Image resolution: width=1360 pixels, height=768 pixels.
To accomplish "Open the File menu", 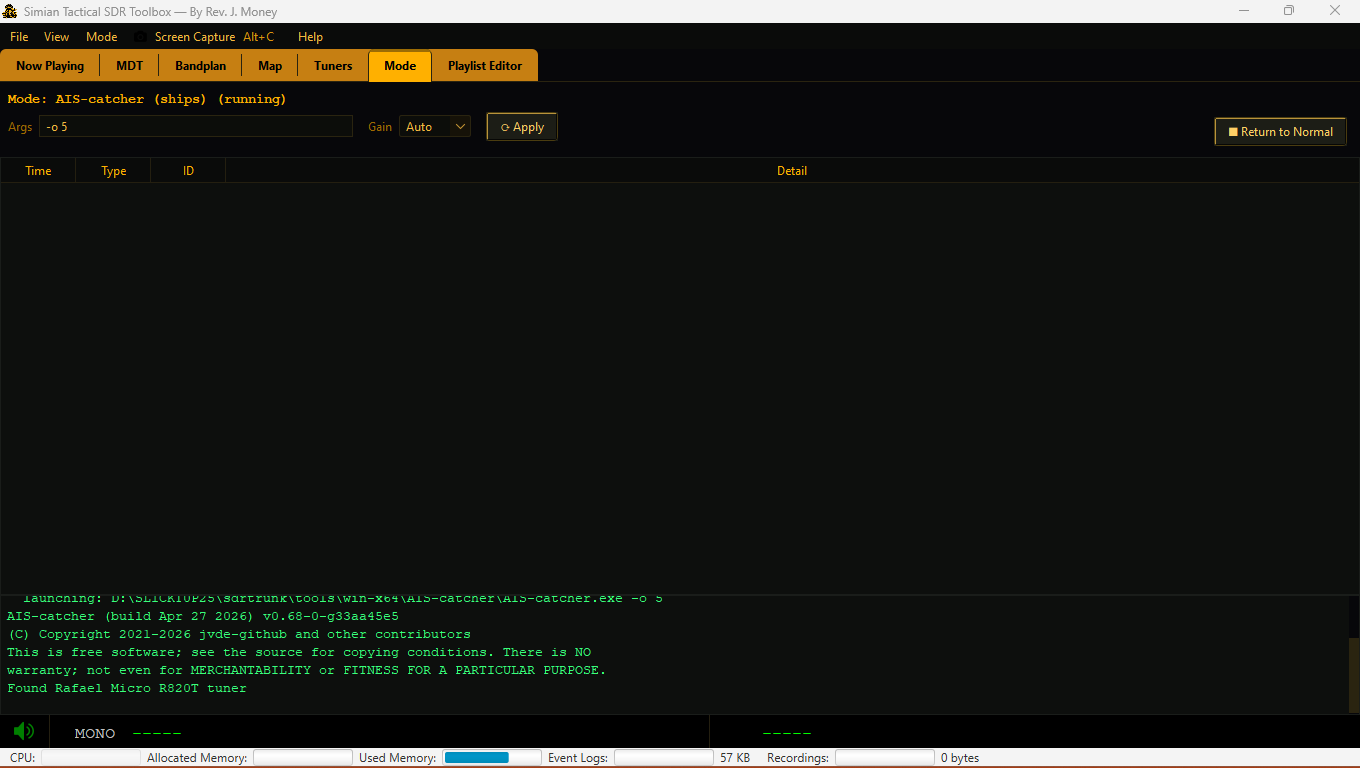I will (19, 37).
